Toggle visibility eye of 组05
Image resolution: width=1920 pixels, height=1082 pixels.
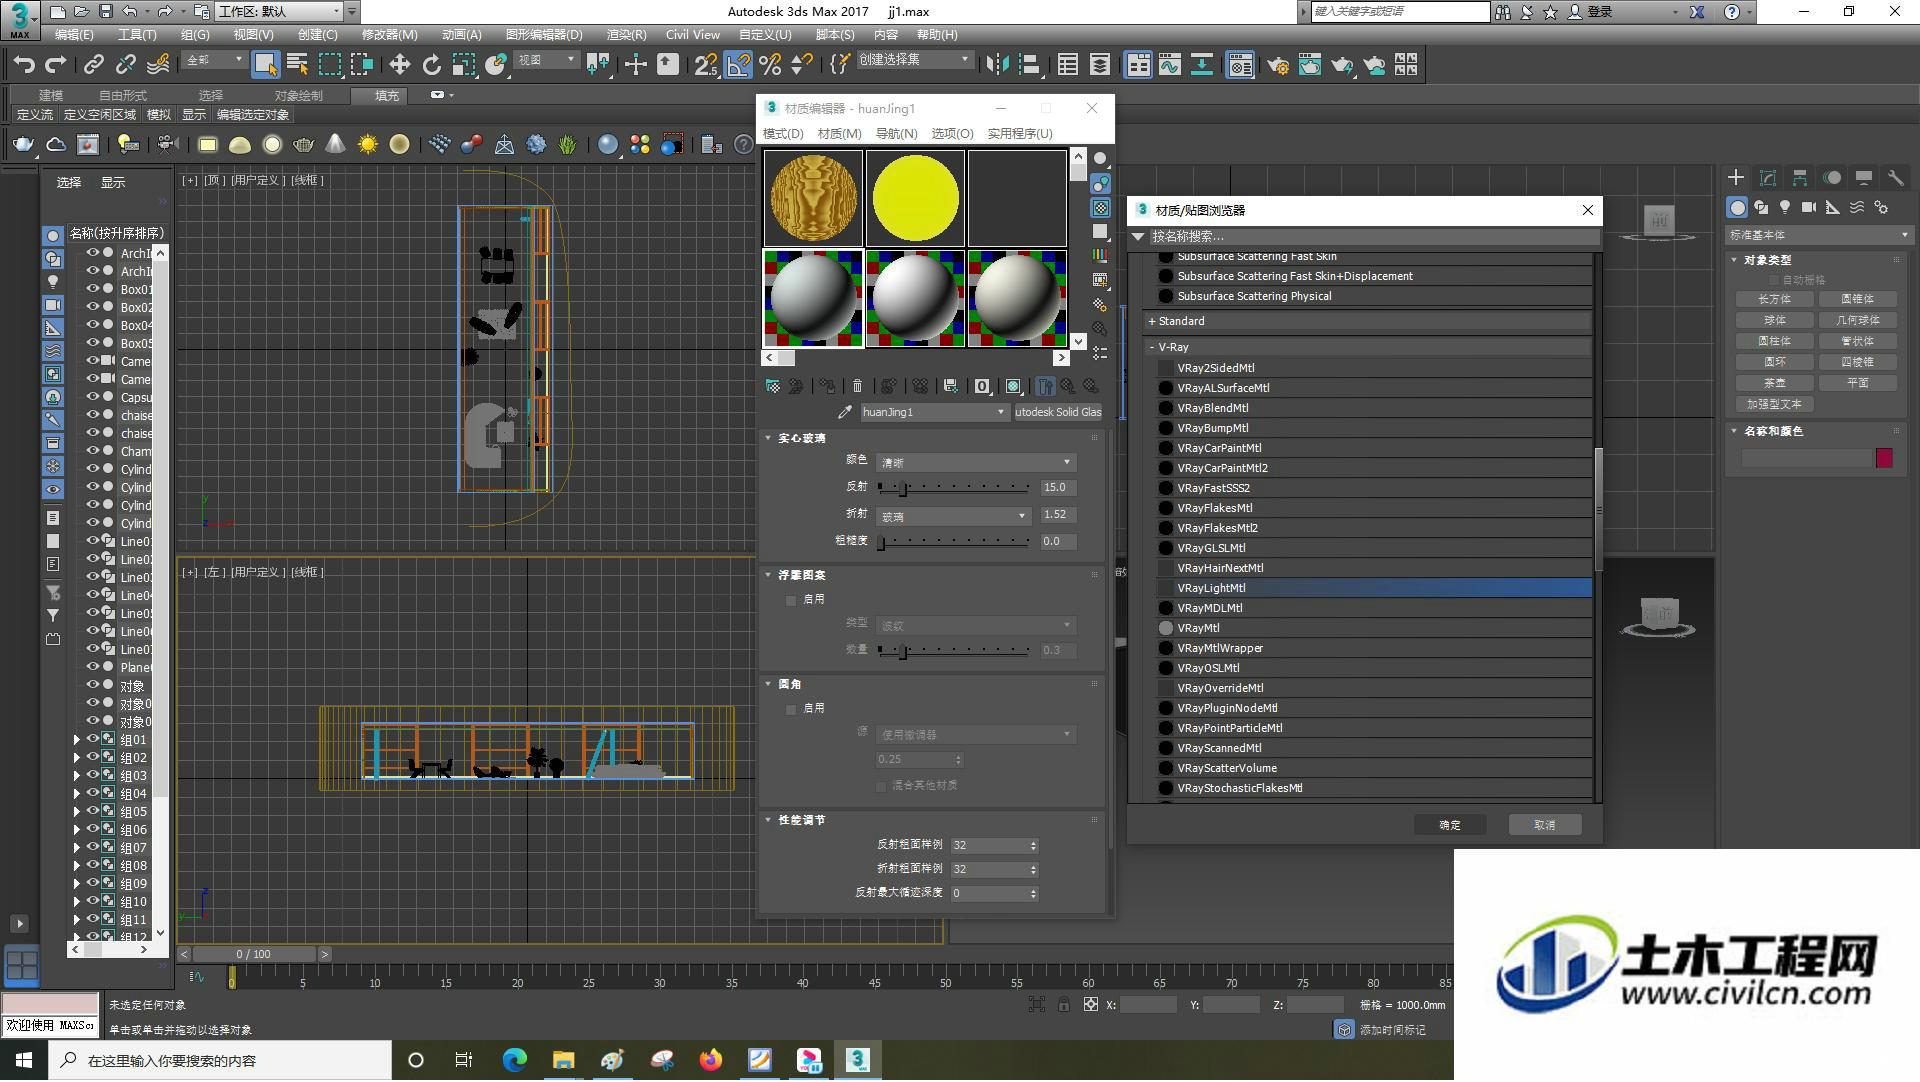(92, 811)
